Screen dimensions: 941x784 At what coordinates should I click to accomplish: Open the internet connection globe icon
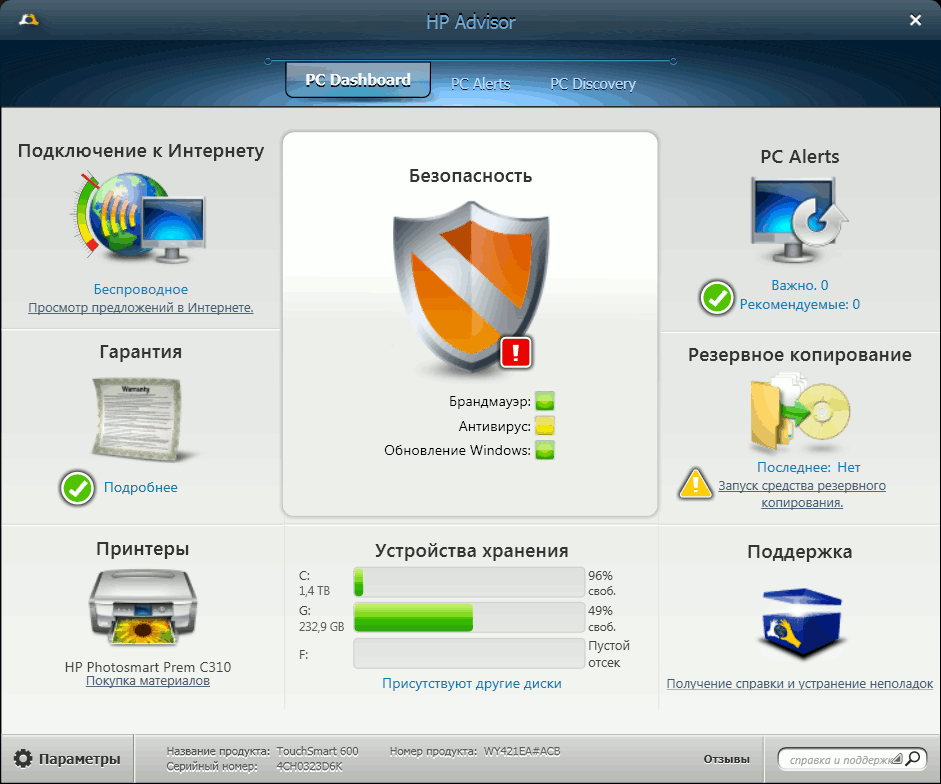[x=139, y=219]
